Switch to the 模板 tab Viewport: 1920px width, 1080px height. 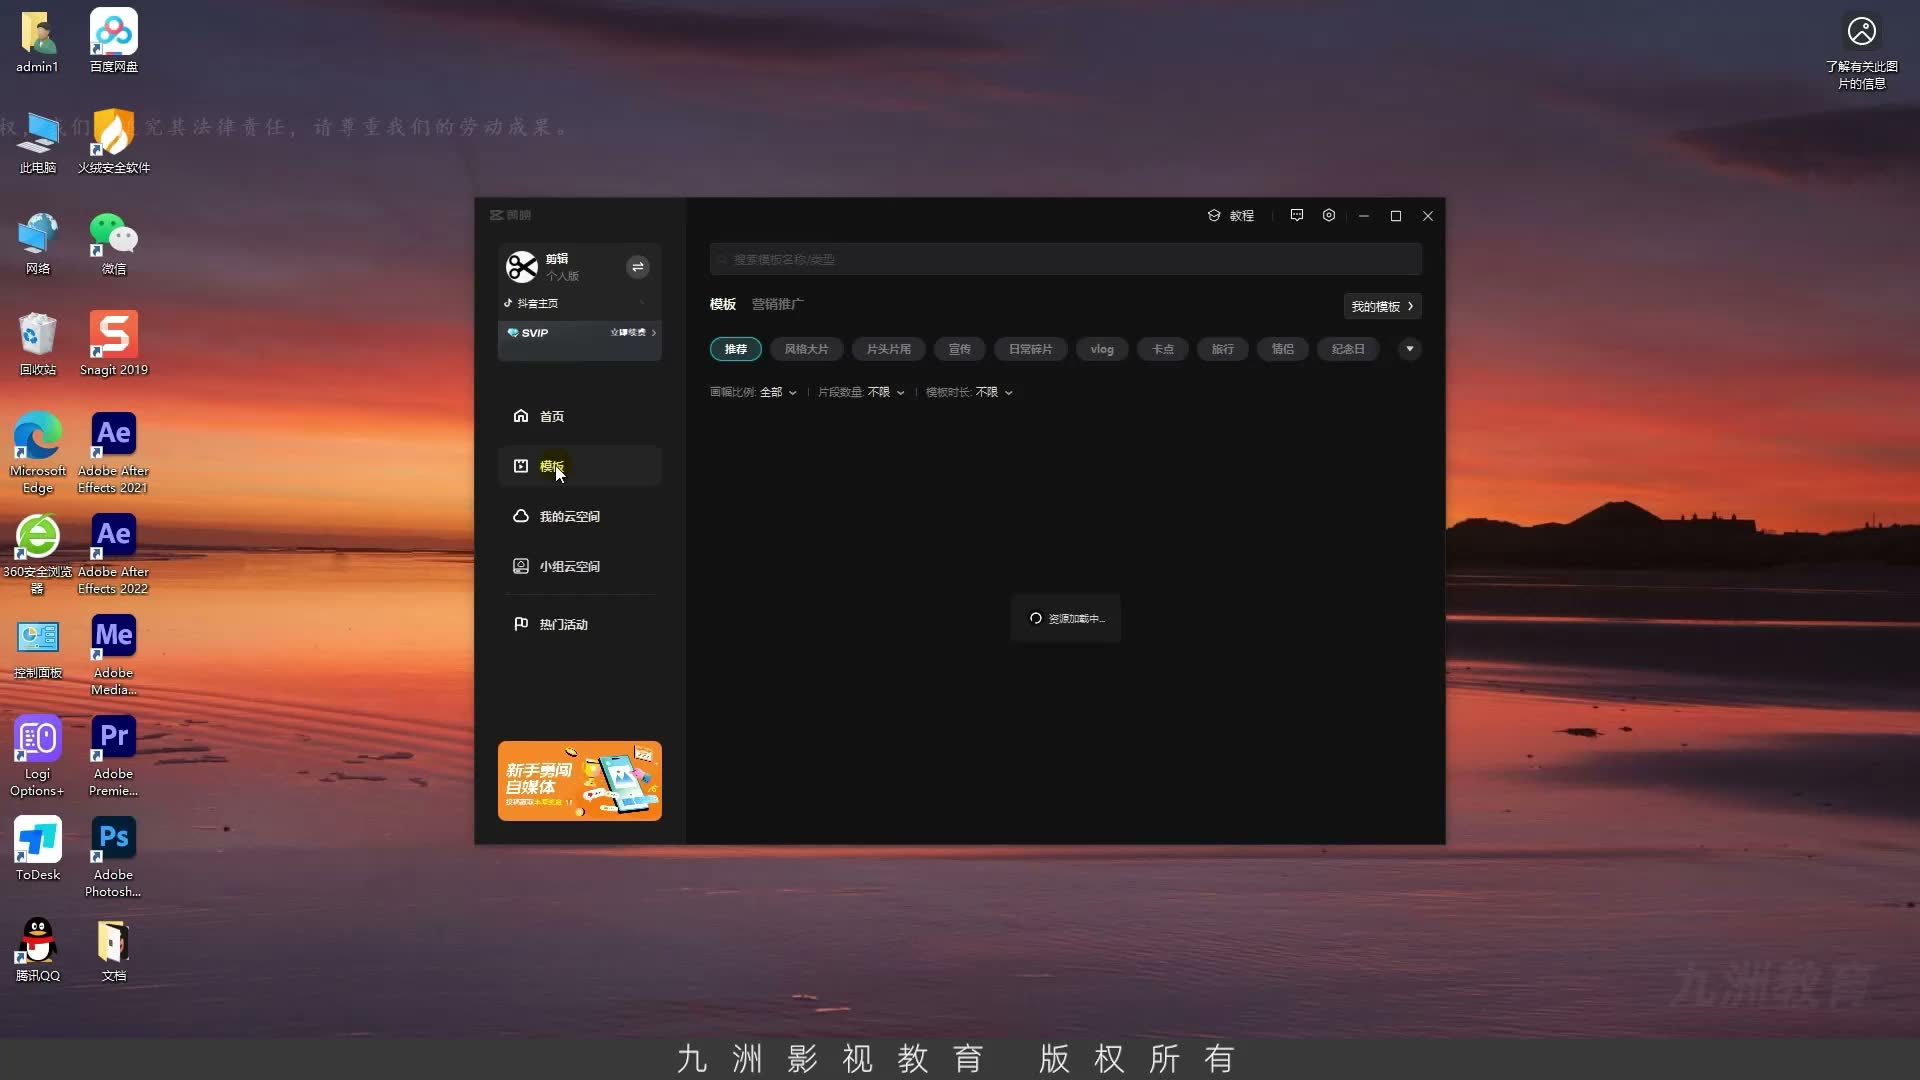tap(723, 304)
